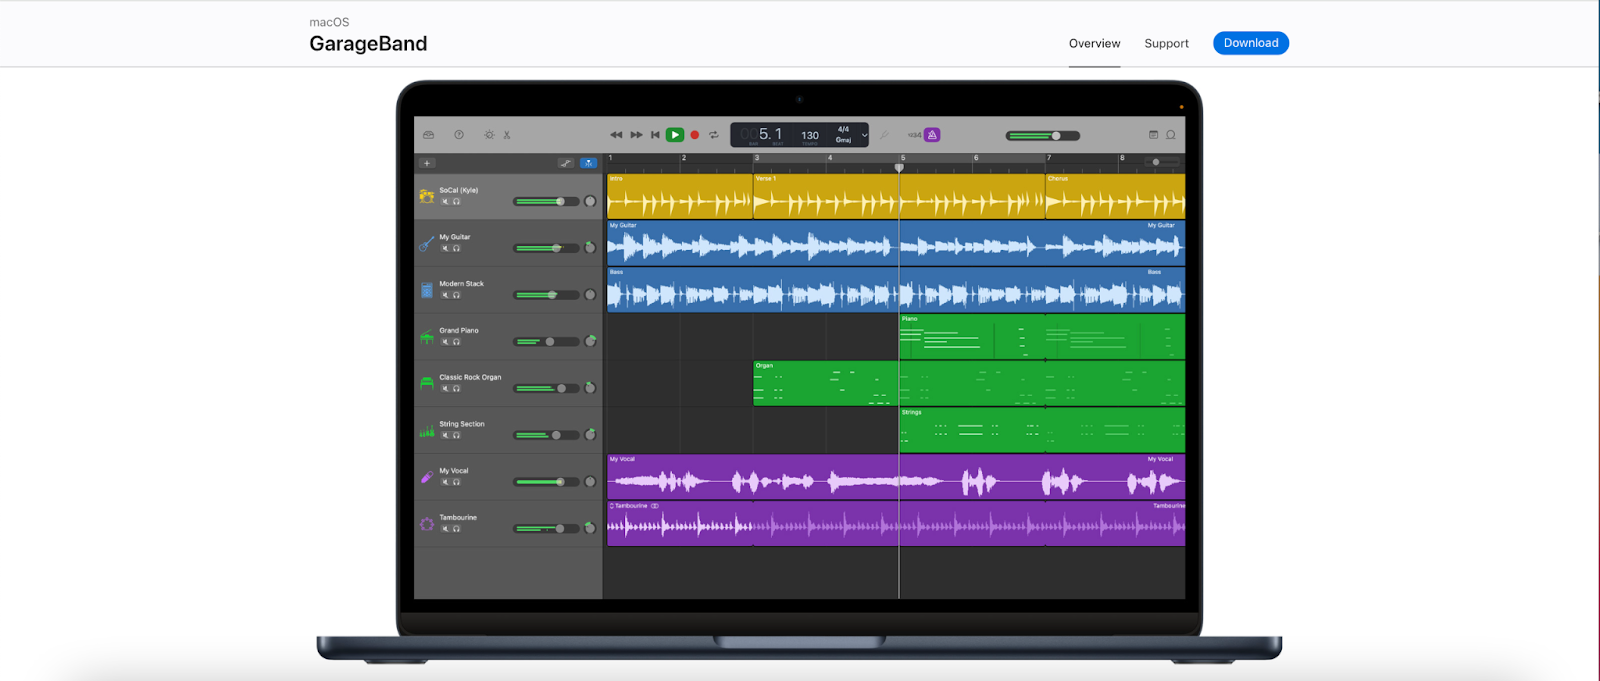The height and width of the screenshot is (681, 1600).
Task: Mute the My Vocal track
Action: tap(445, 482)
